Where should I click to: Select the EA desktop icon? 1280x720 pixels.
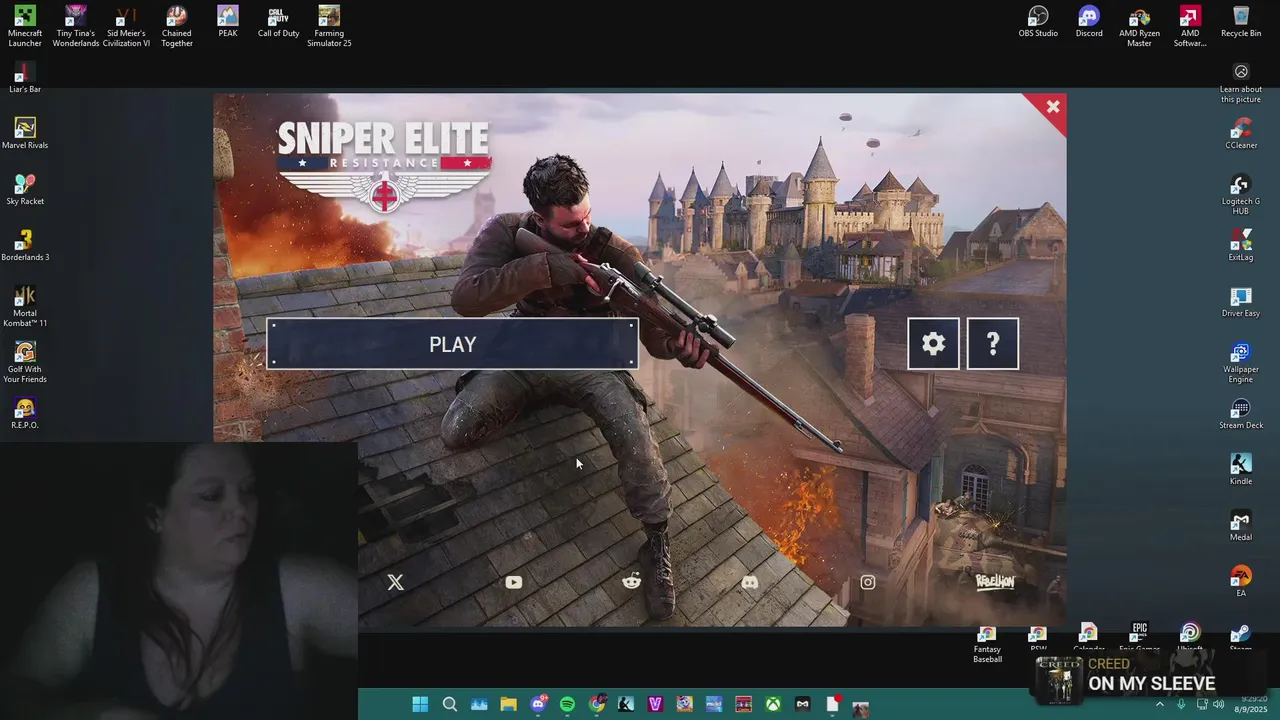[1241, 582]
